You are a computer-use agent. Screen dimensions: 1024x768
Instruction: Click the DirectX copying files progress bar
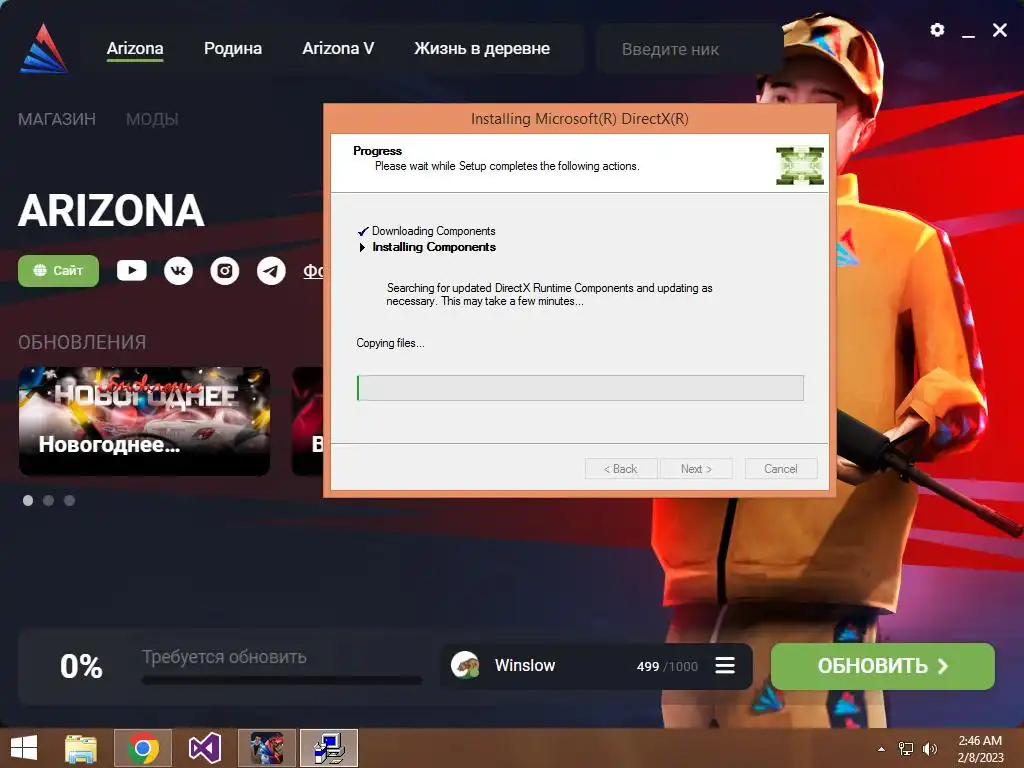click(x=580, y=388)
